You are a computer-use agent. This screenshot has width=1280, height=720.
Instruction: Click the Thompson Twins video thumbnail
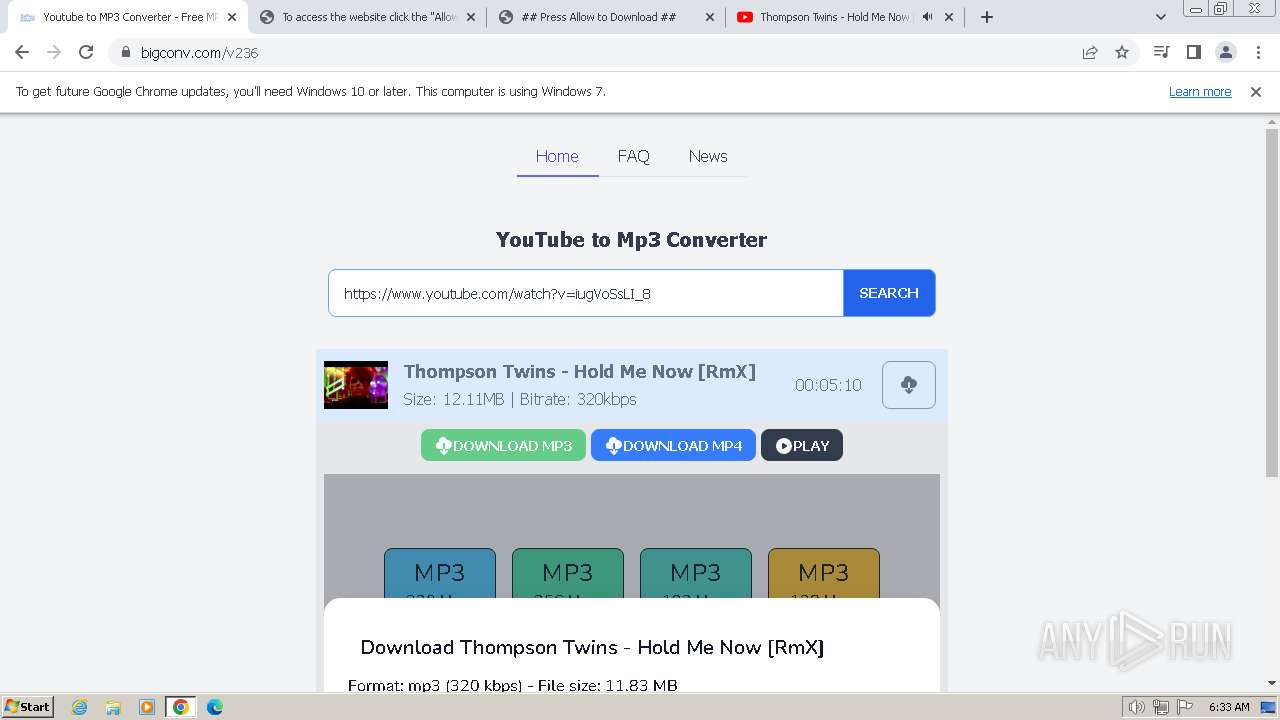(x=356, y=385)
